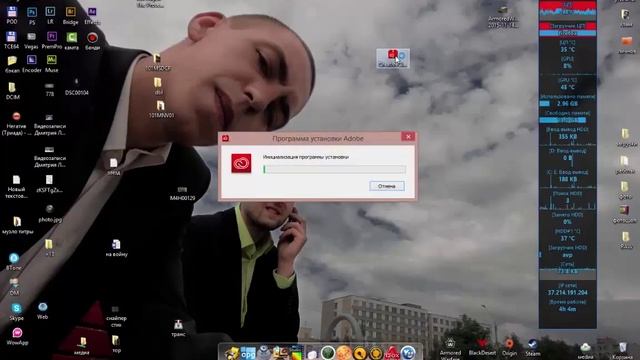Click the opg icon in the dock
Viewport: 640px width, 360px height.
pos(248,353)
